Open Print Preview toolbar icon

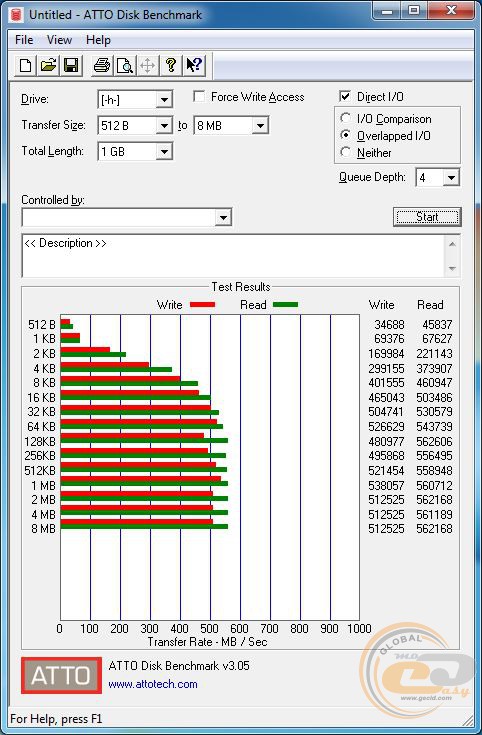point(125,65)
